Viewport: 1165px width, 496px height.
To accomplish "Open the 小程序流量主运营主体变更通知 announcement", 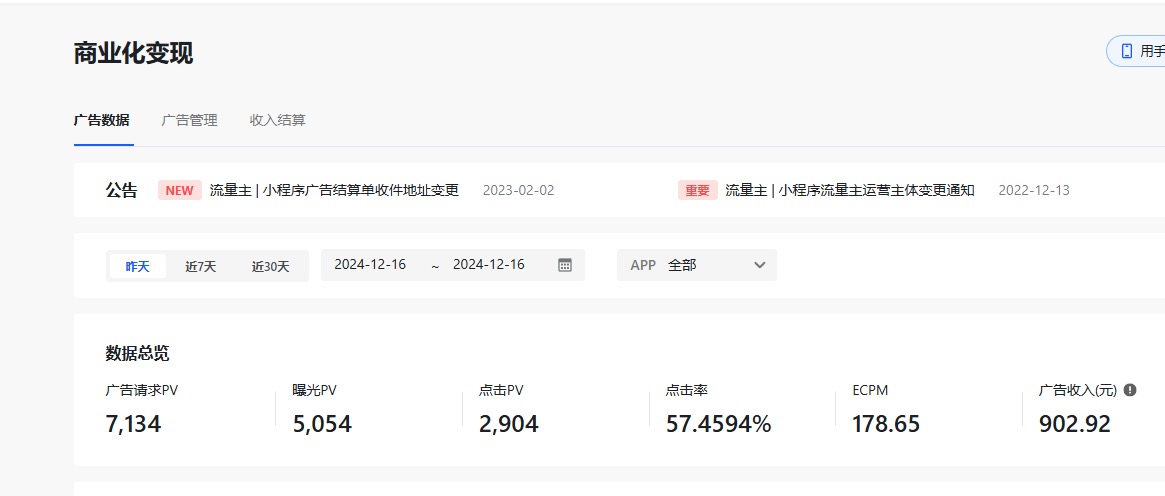I will coord(850,190).
